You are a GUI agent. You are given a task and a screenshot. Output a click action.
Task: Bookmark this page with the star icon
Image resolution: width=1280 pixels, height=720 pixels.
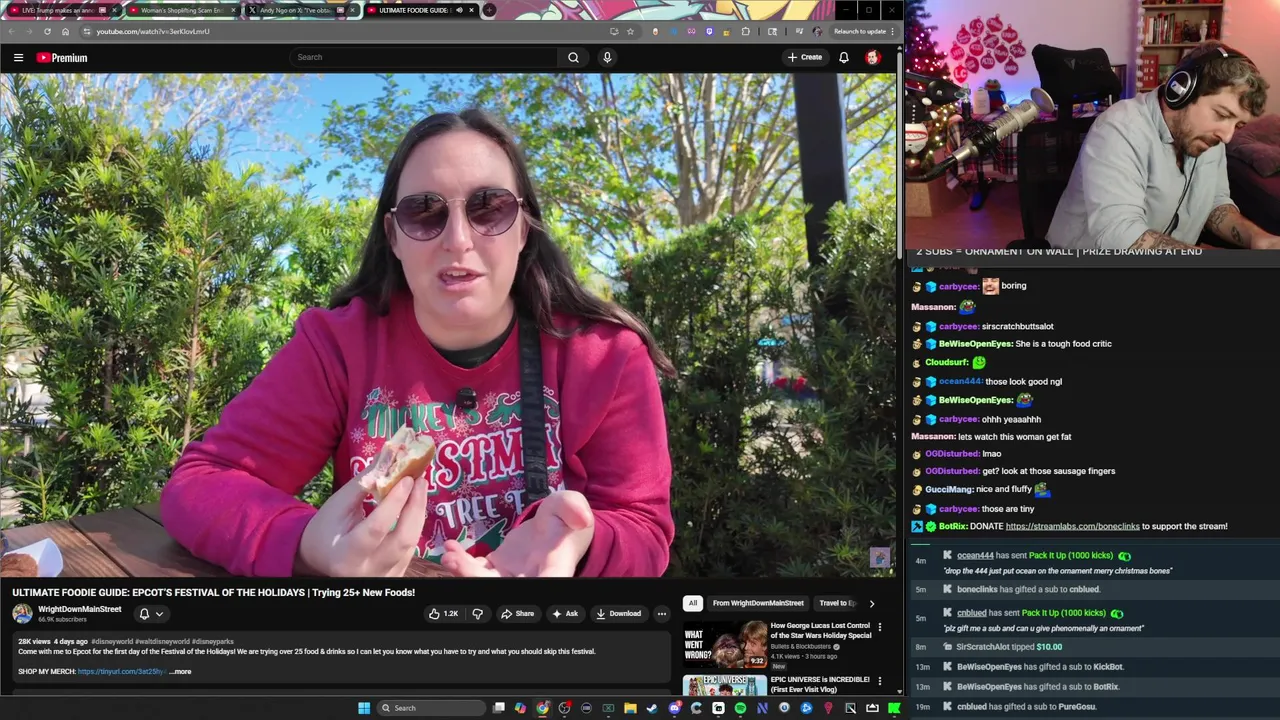(630, 31)
